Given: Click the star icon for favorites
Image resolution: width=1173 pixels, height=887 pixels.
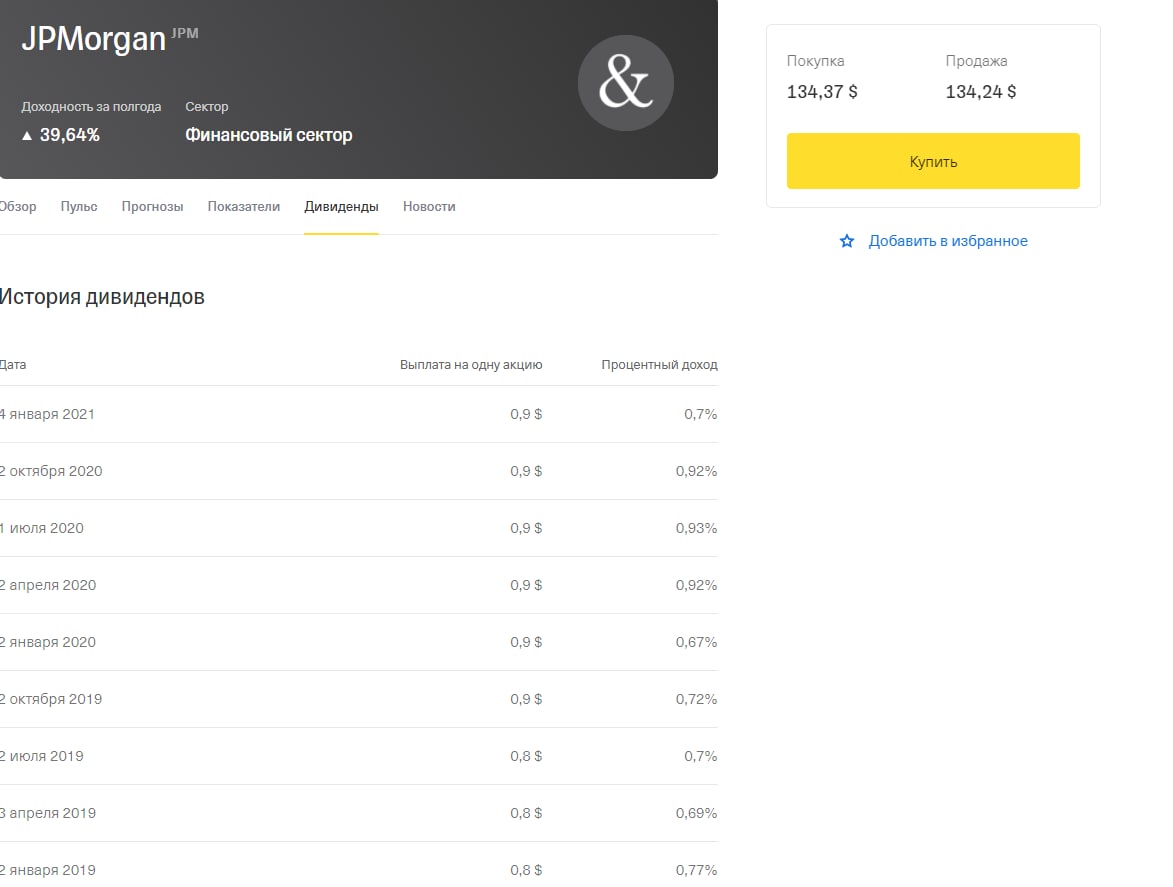Looking at the screenshot, I should pyautogui.click(x=847, y=241).
